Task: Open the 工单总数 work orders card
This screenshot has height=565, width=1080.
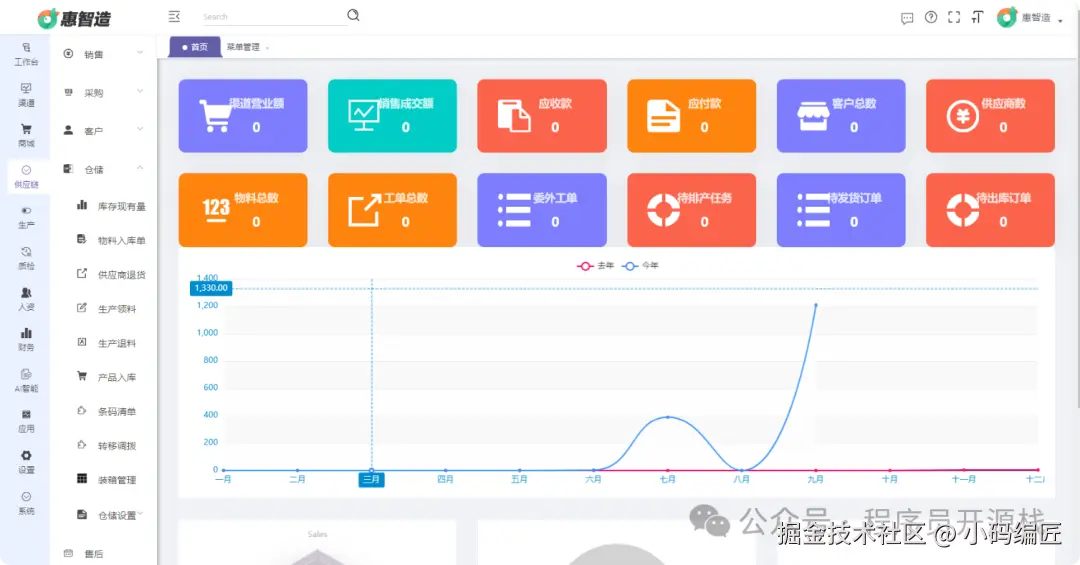Action: click(393, 209)
